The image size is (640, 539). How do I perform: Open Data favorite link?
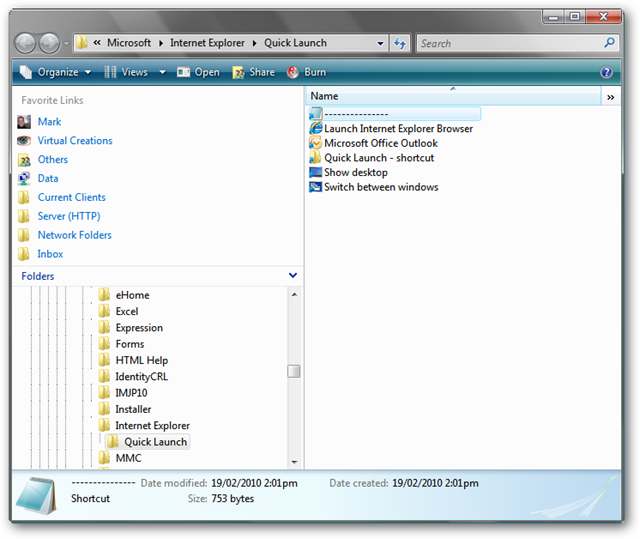coord(48,178)
